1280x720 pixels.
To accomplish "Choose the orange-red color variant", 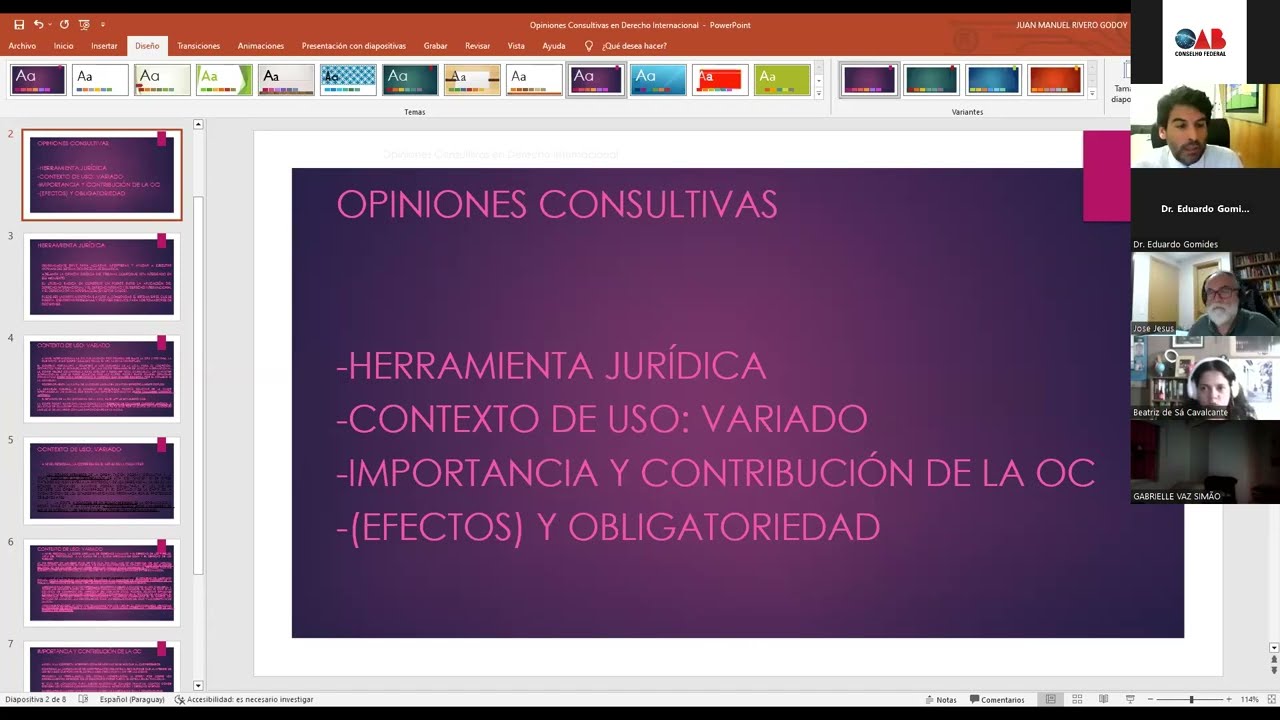I will [x=1055, y=80].
